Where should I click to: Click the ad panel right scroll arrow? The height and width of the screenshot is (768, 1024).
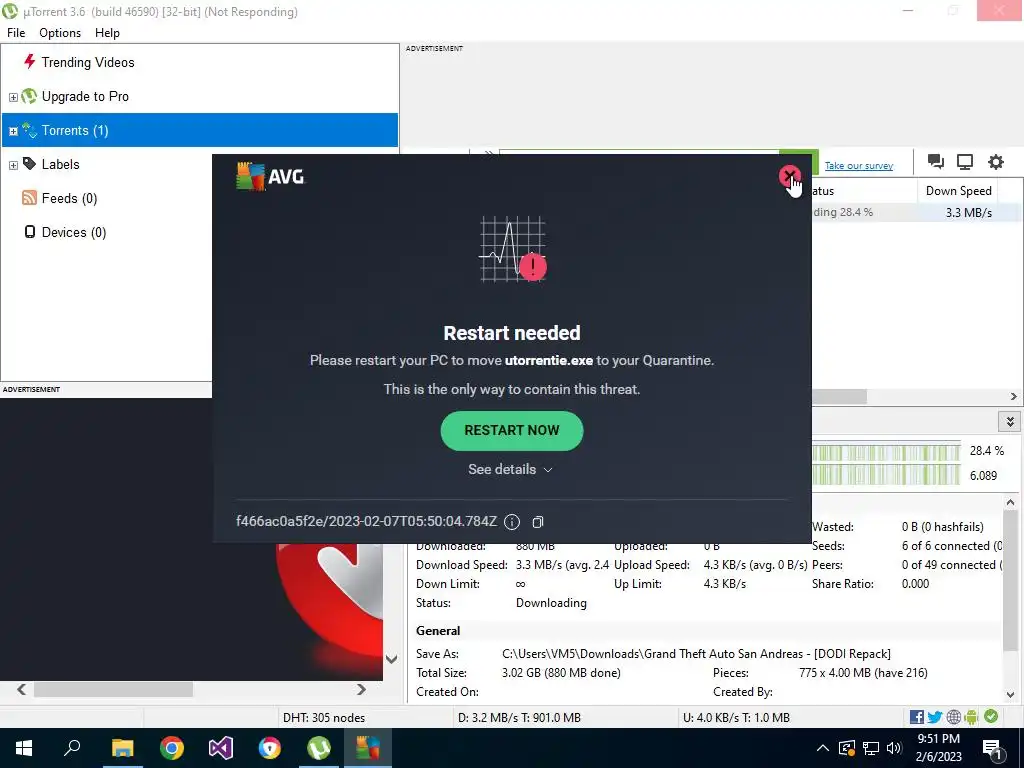[x=361, y=690]
